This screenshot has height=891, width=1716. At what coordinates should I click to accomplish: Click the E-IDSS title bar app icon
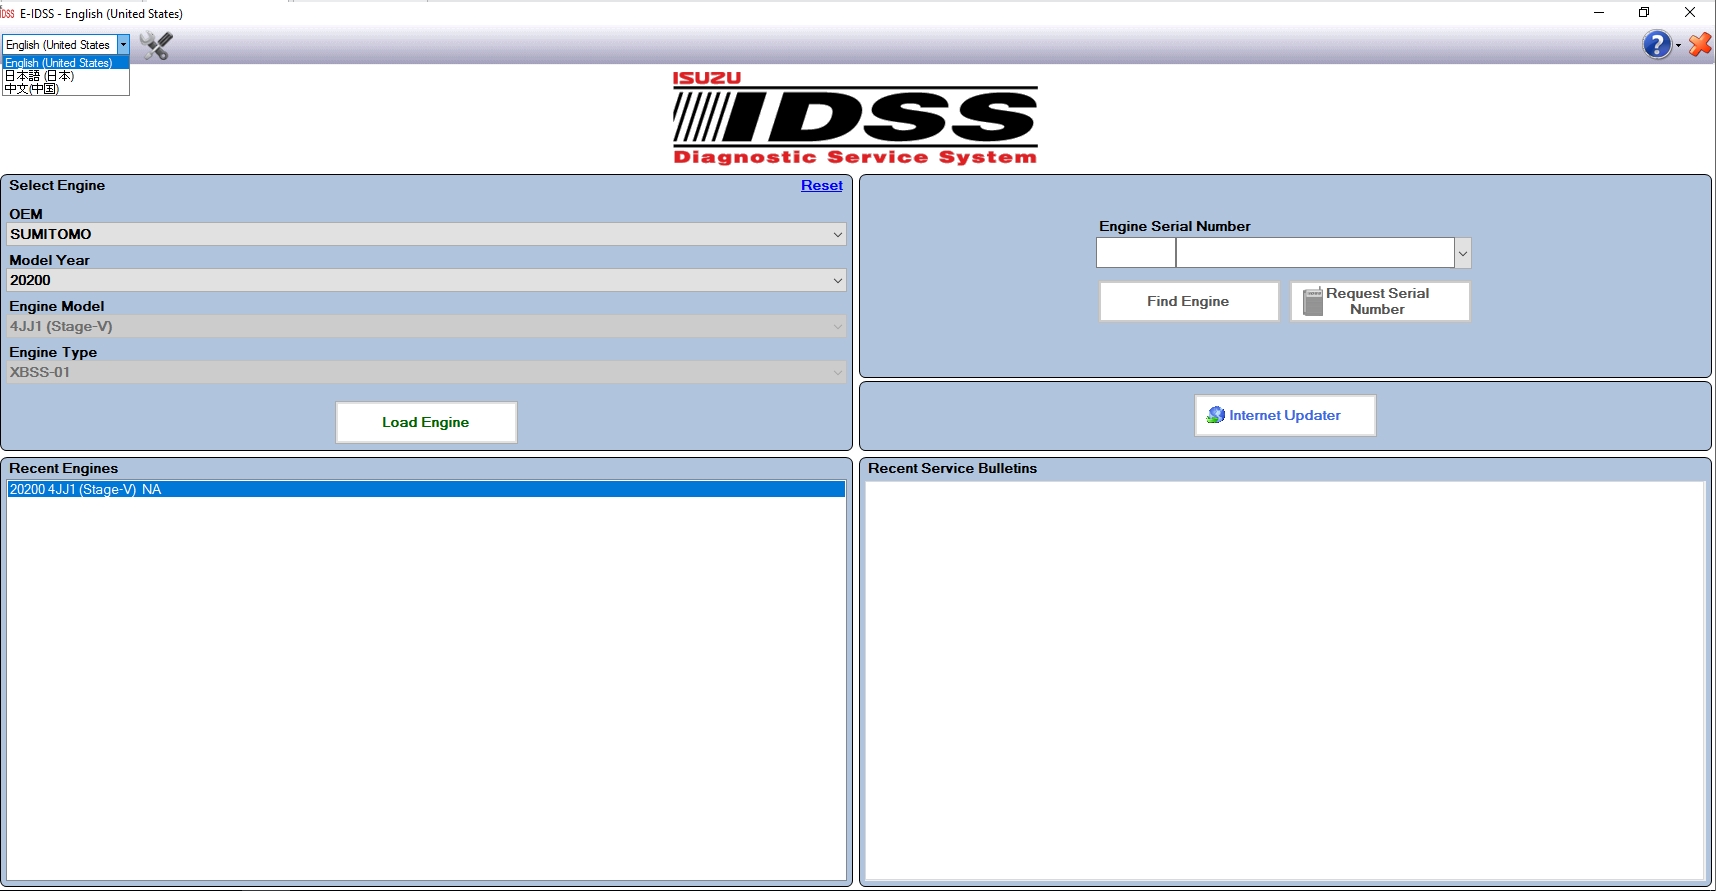(8, 13)
